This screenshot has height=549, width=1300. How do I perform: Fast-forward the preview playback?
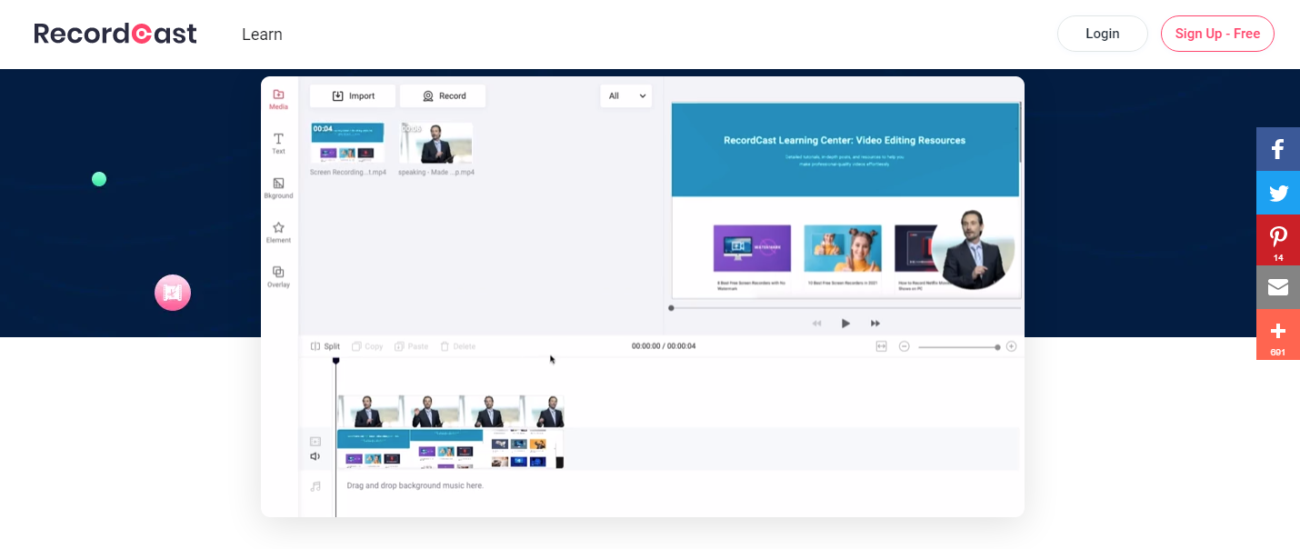(875, 323)
